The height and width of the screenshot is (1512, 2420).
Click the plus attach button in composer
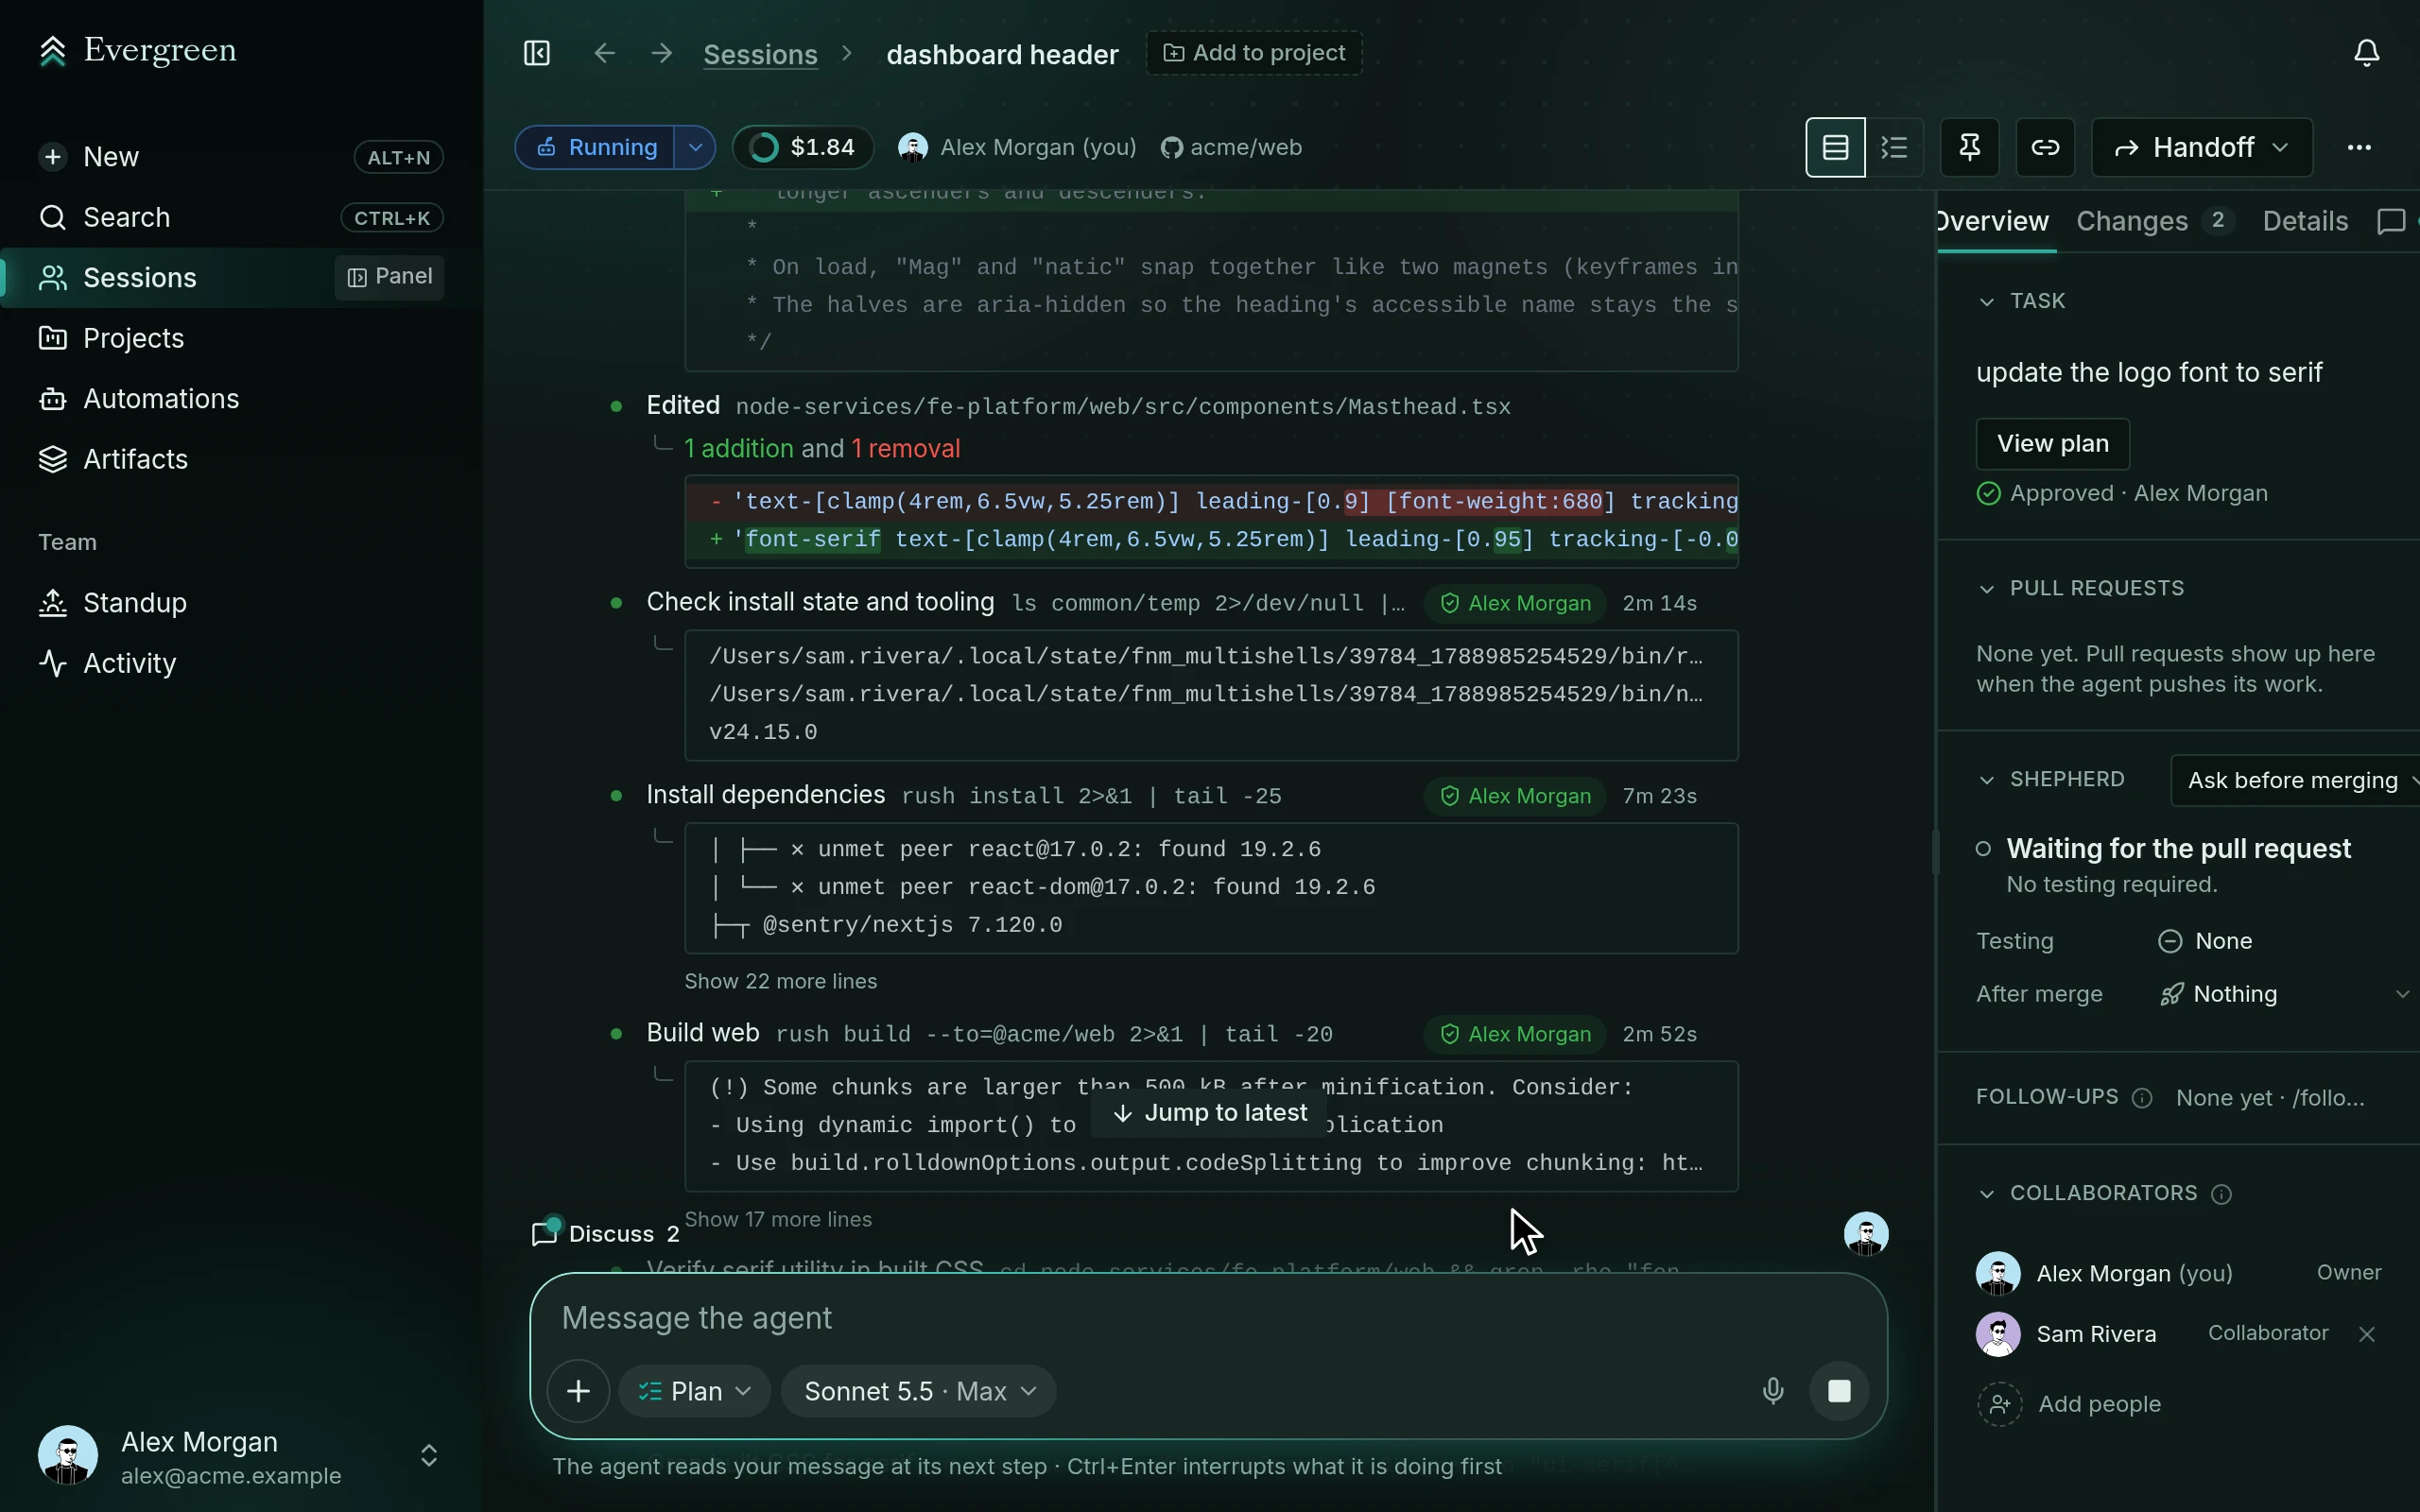[578, 1391]
